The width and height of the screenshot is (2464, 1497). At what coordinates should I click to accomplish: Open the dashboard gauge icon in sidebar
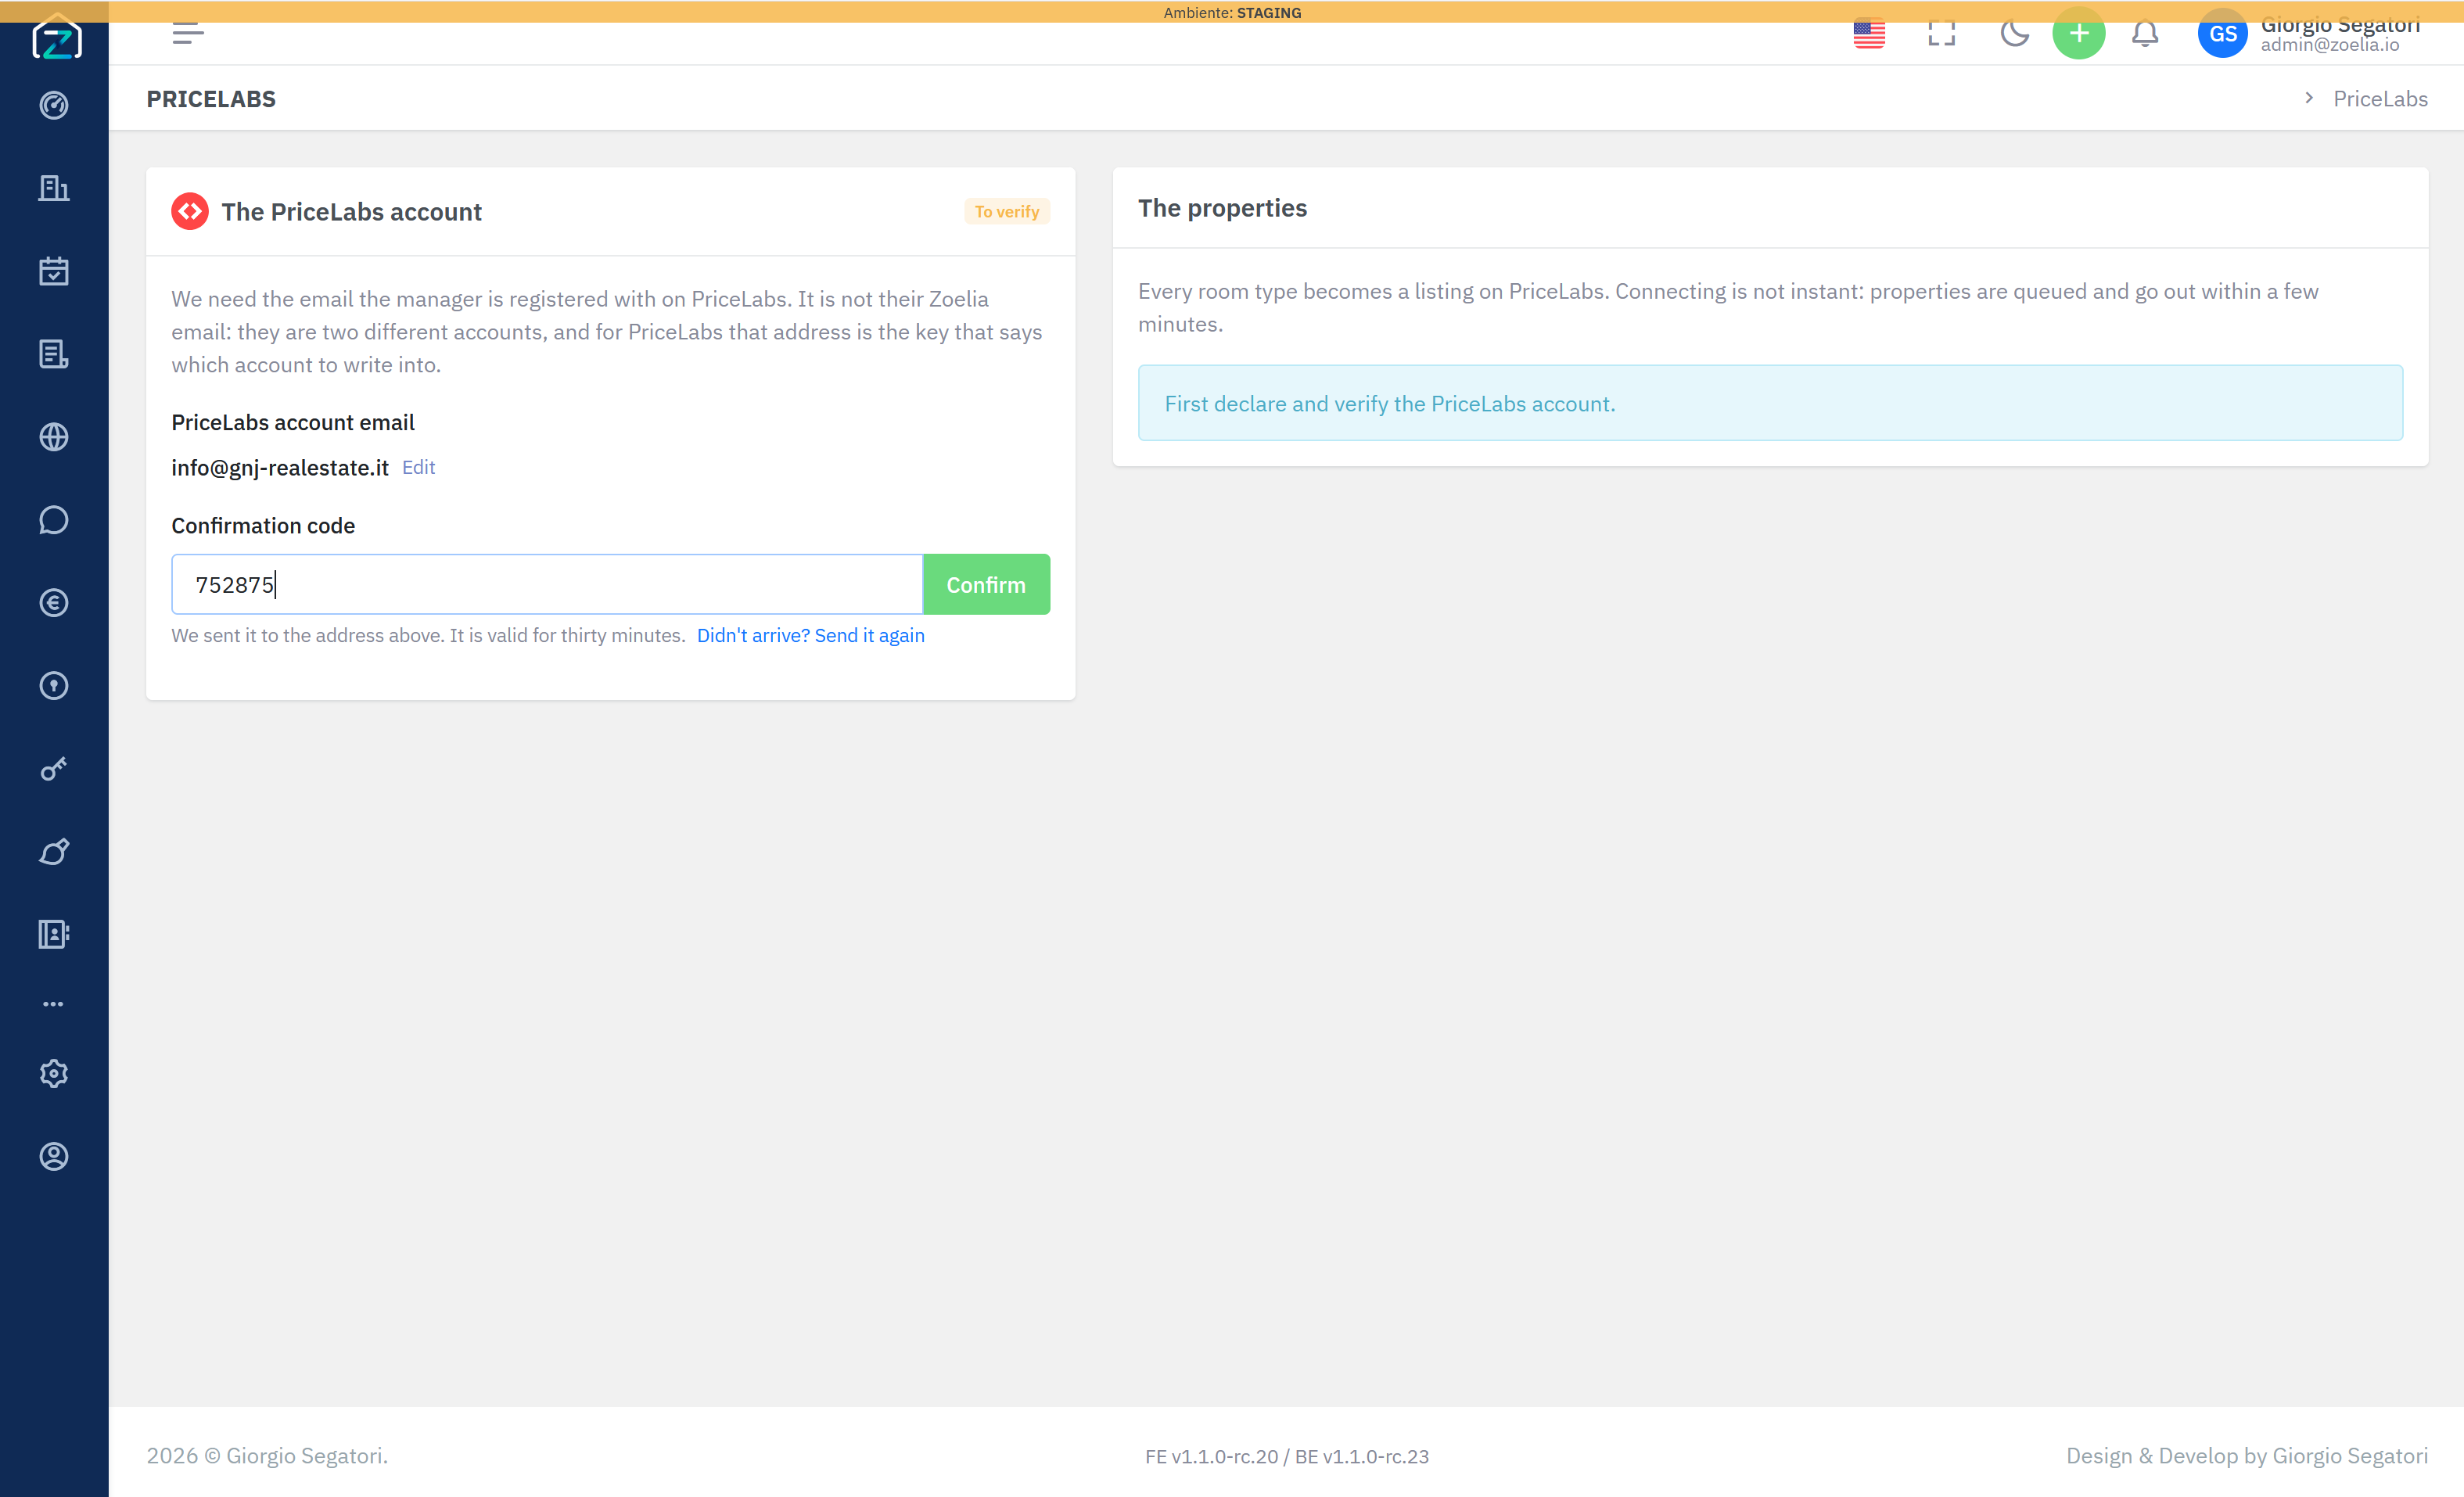tap(54, 105)
